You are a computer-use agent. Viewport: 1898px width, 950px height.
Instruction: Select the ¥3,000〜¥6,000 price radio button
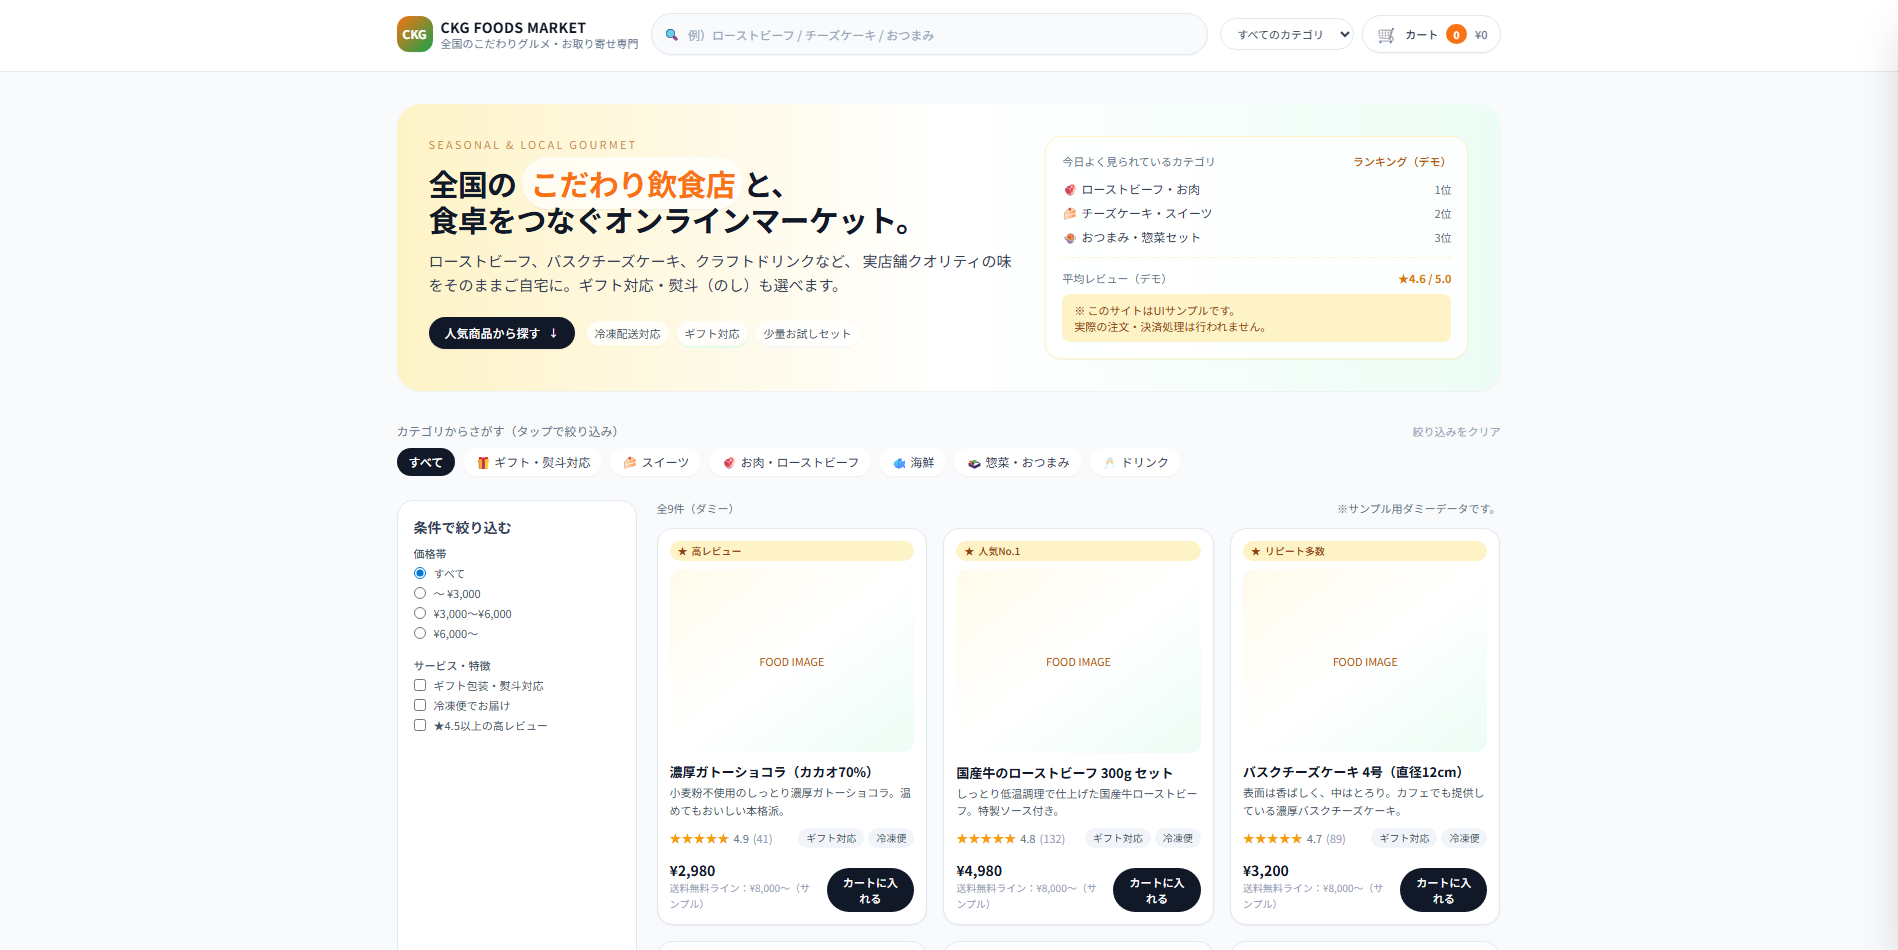pyautogui.click(x=419, y=613)
